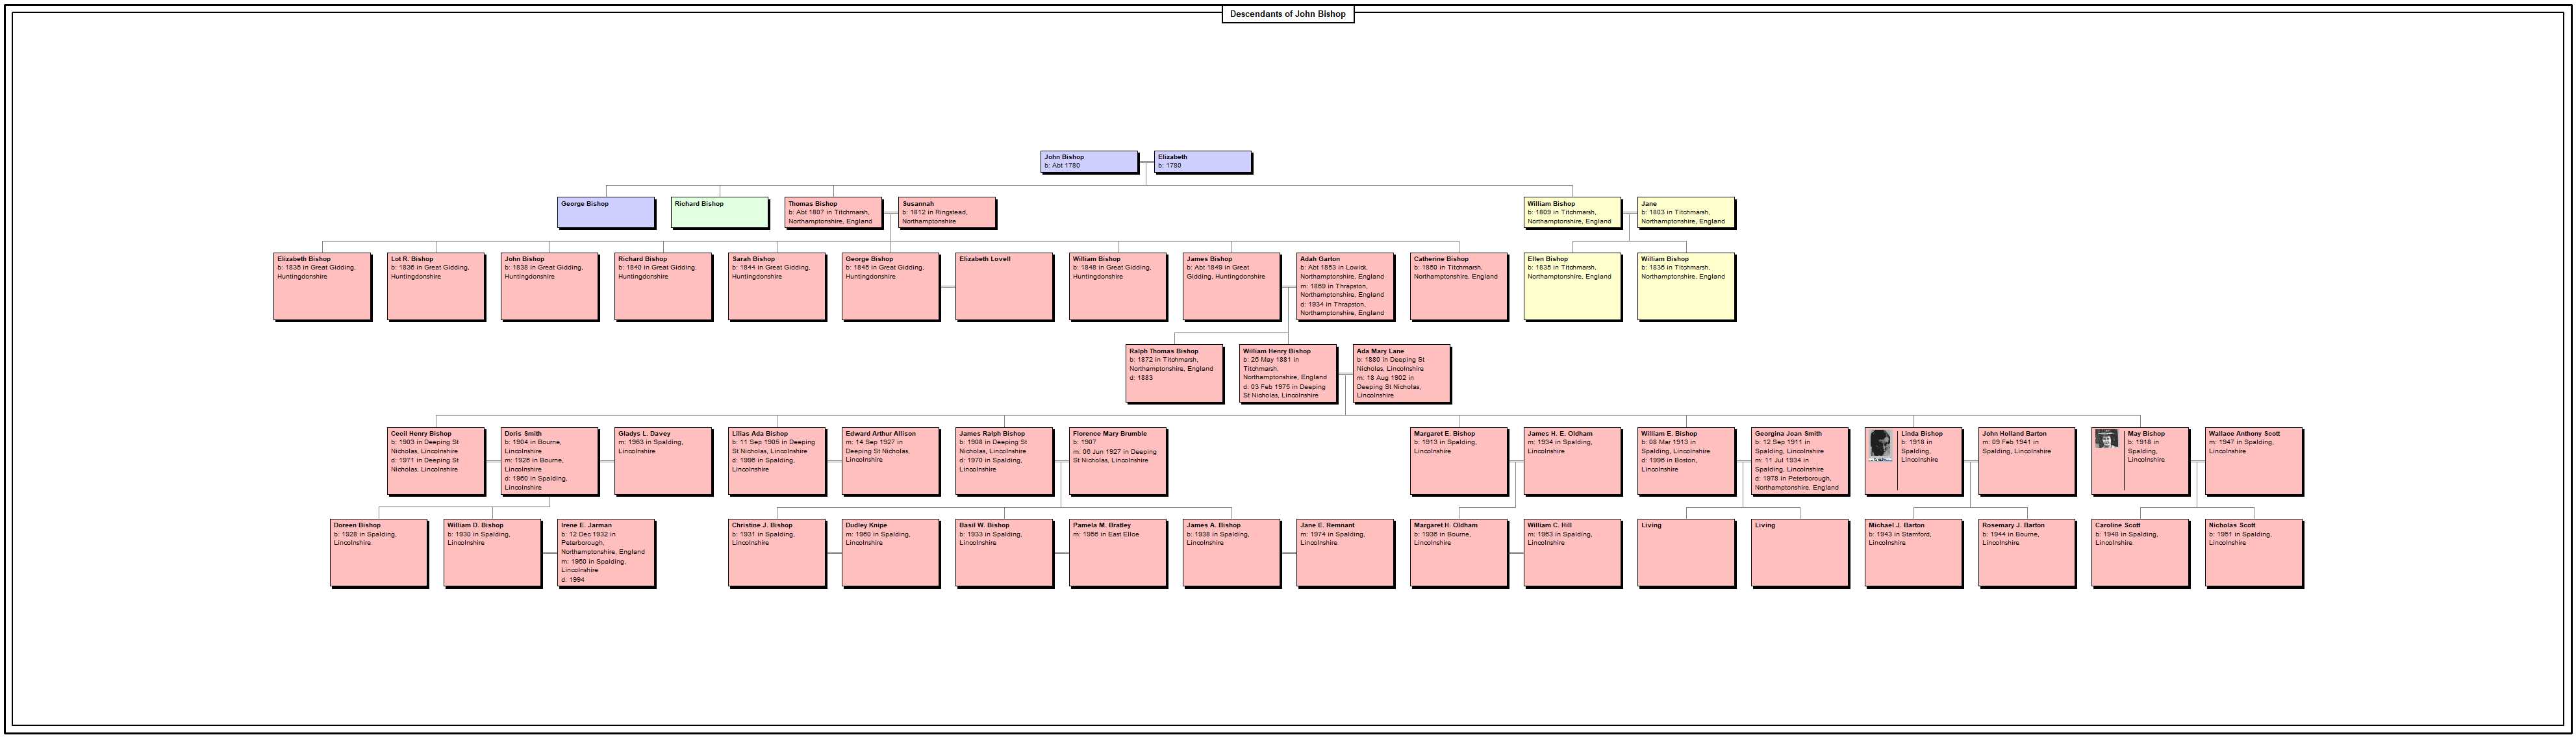The height and width of the screenshot is (737, 2576).
Task: Select the yellow Jane box born 1803
Action: (1686, 212)
